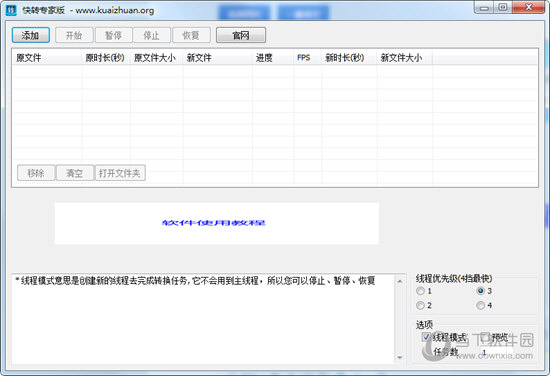
Task: Toggle the 预览 preview checkbox
Action: click(485, 337)
